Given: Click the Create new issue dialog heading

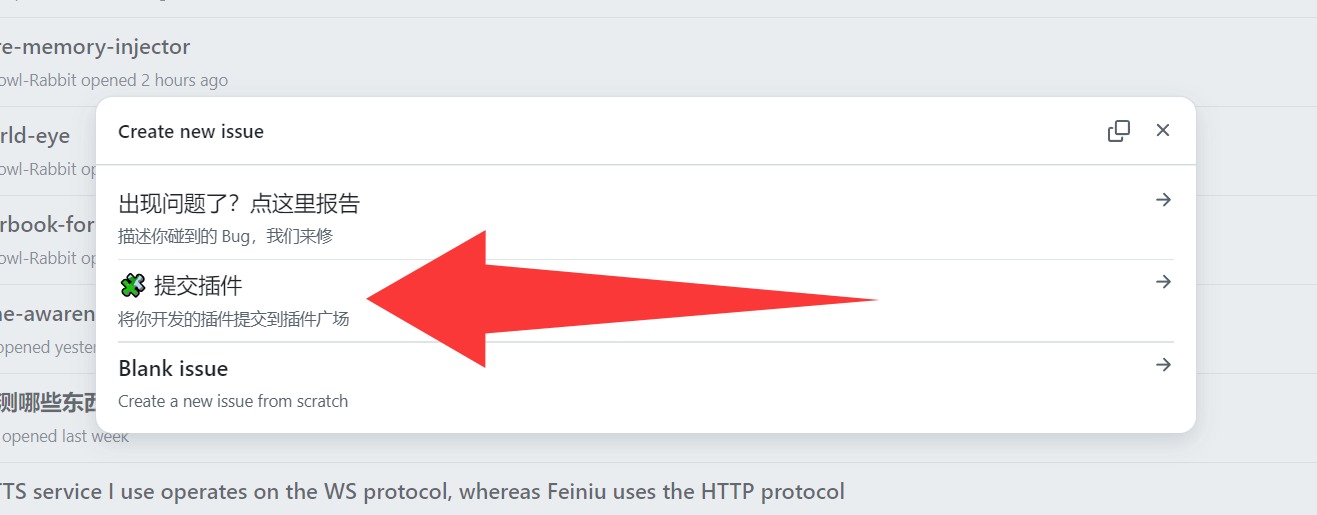Looking at the screenshot, I should tap(191, 131).
